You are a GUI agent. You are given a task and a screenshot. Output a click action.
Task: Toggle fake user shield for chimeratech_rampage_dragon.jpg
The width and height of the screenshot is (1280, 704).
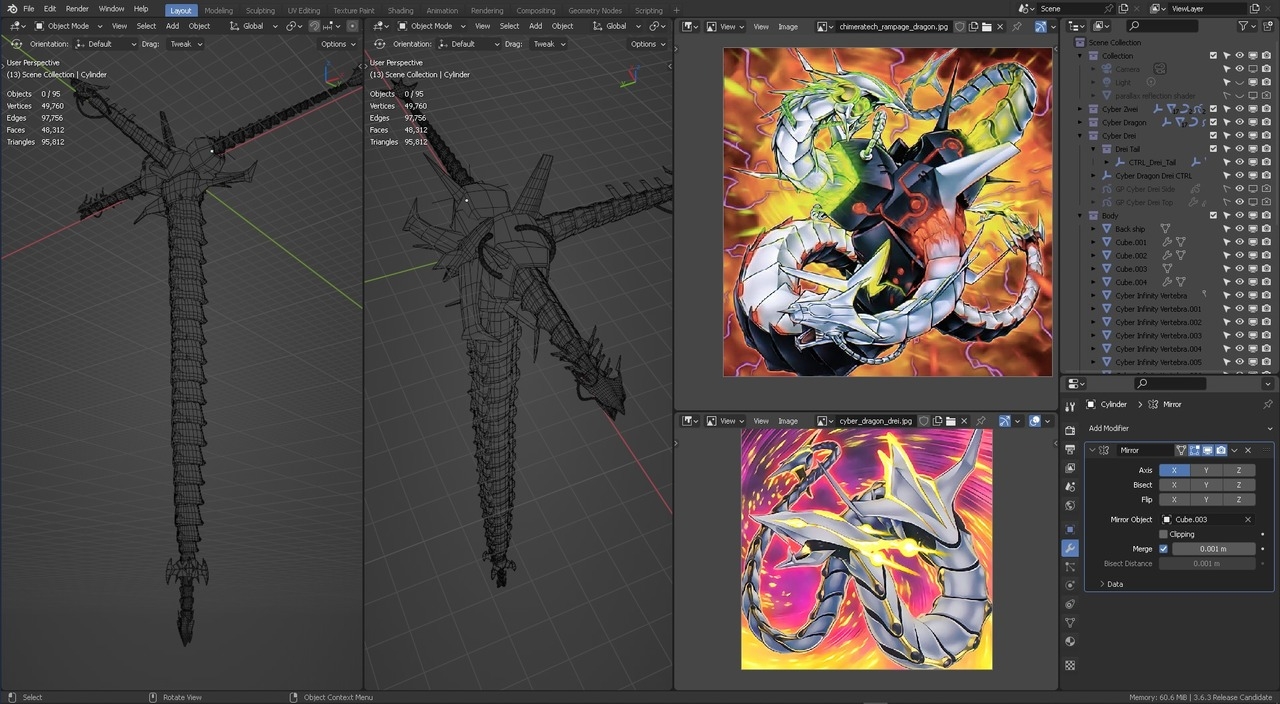(960, 27)
